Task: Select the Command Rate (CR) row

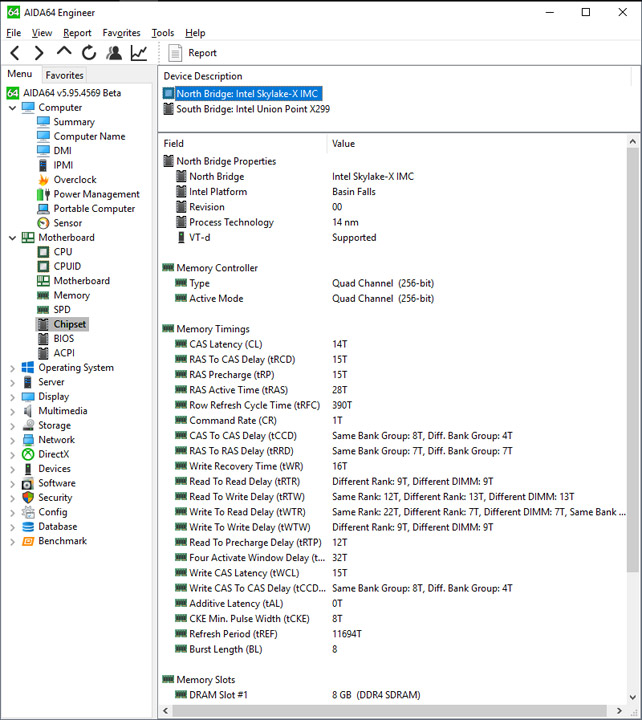Action: [395, 421]
